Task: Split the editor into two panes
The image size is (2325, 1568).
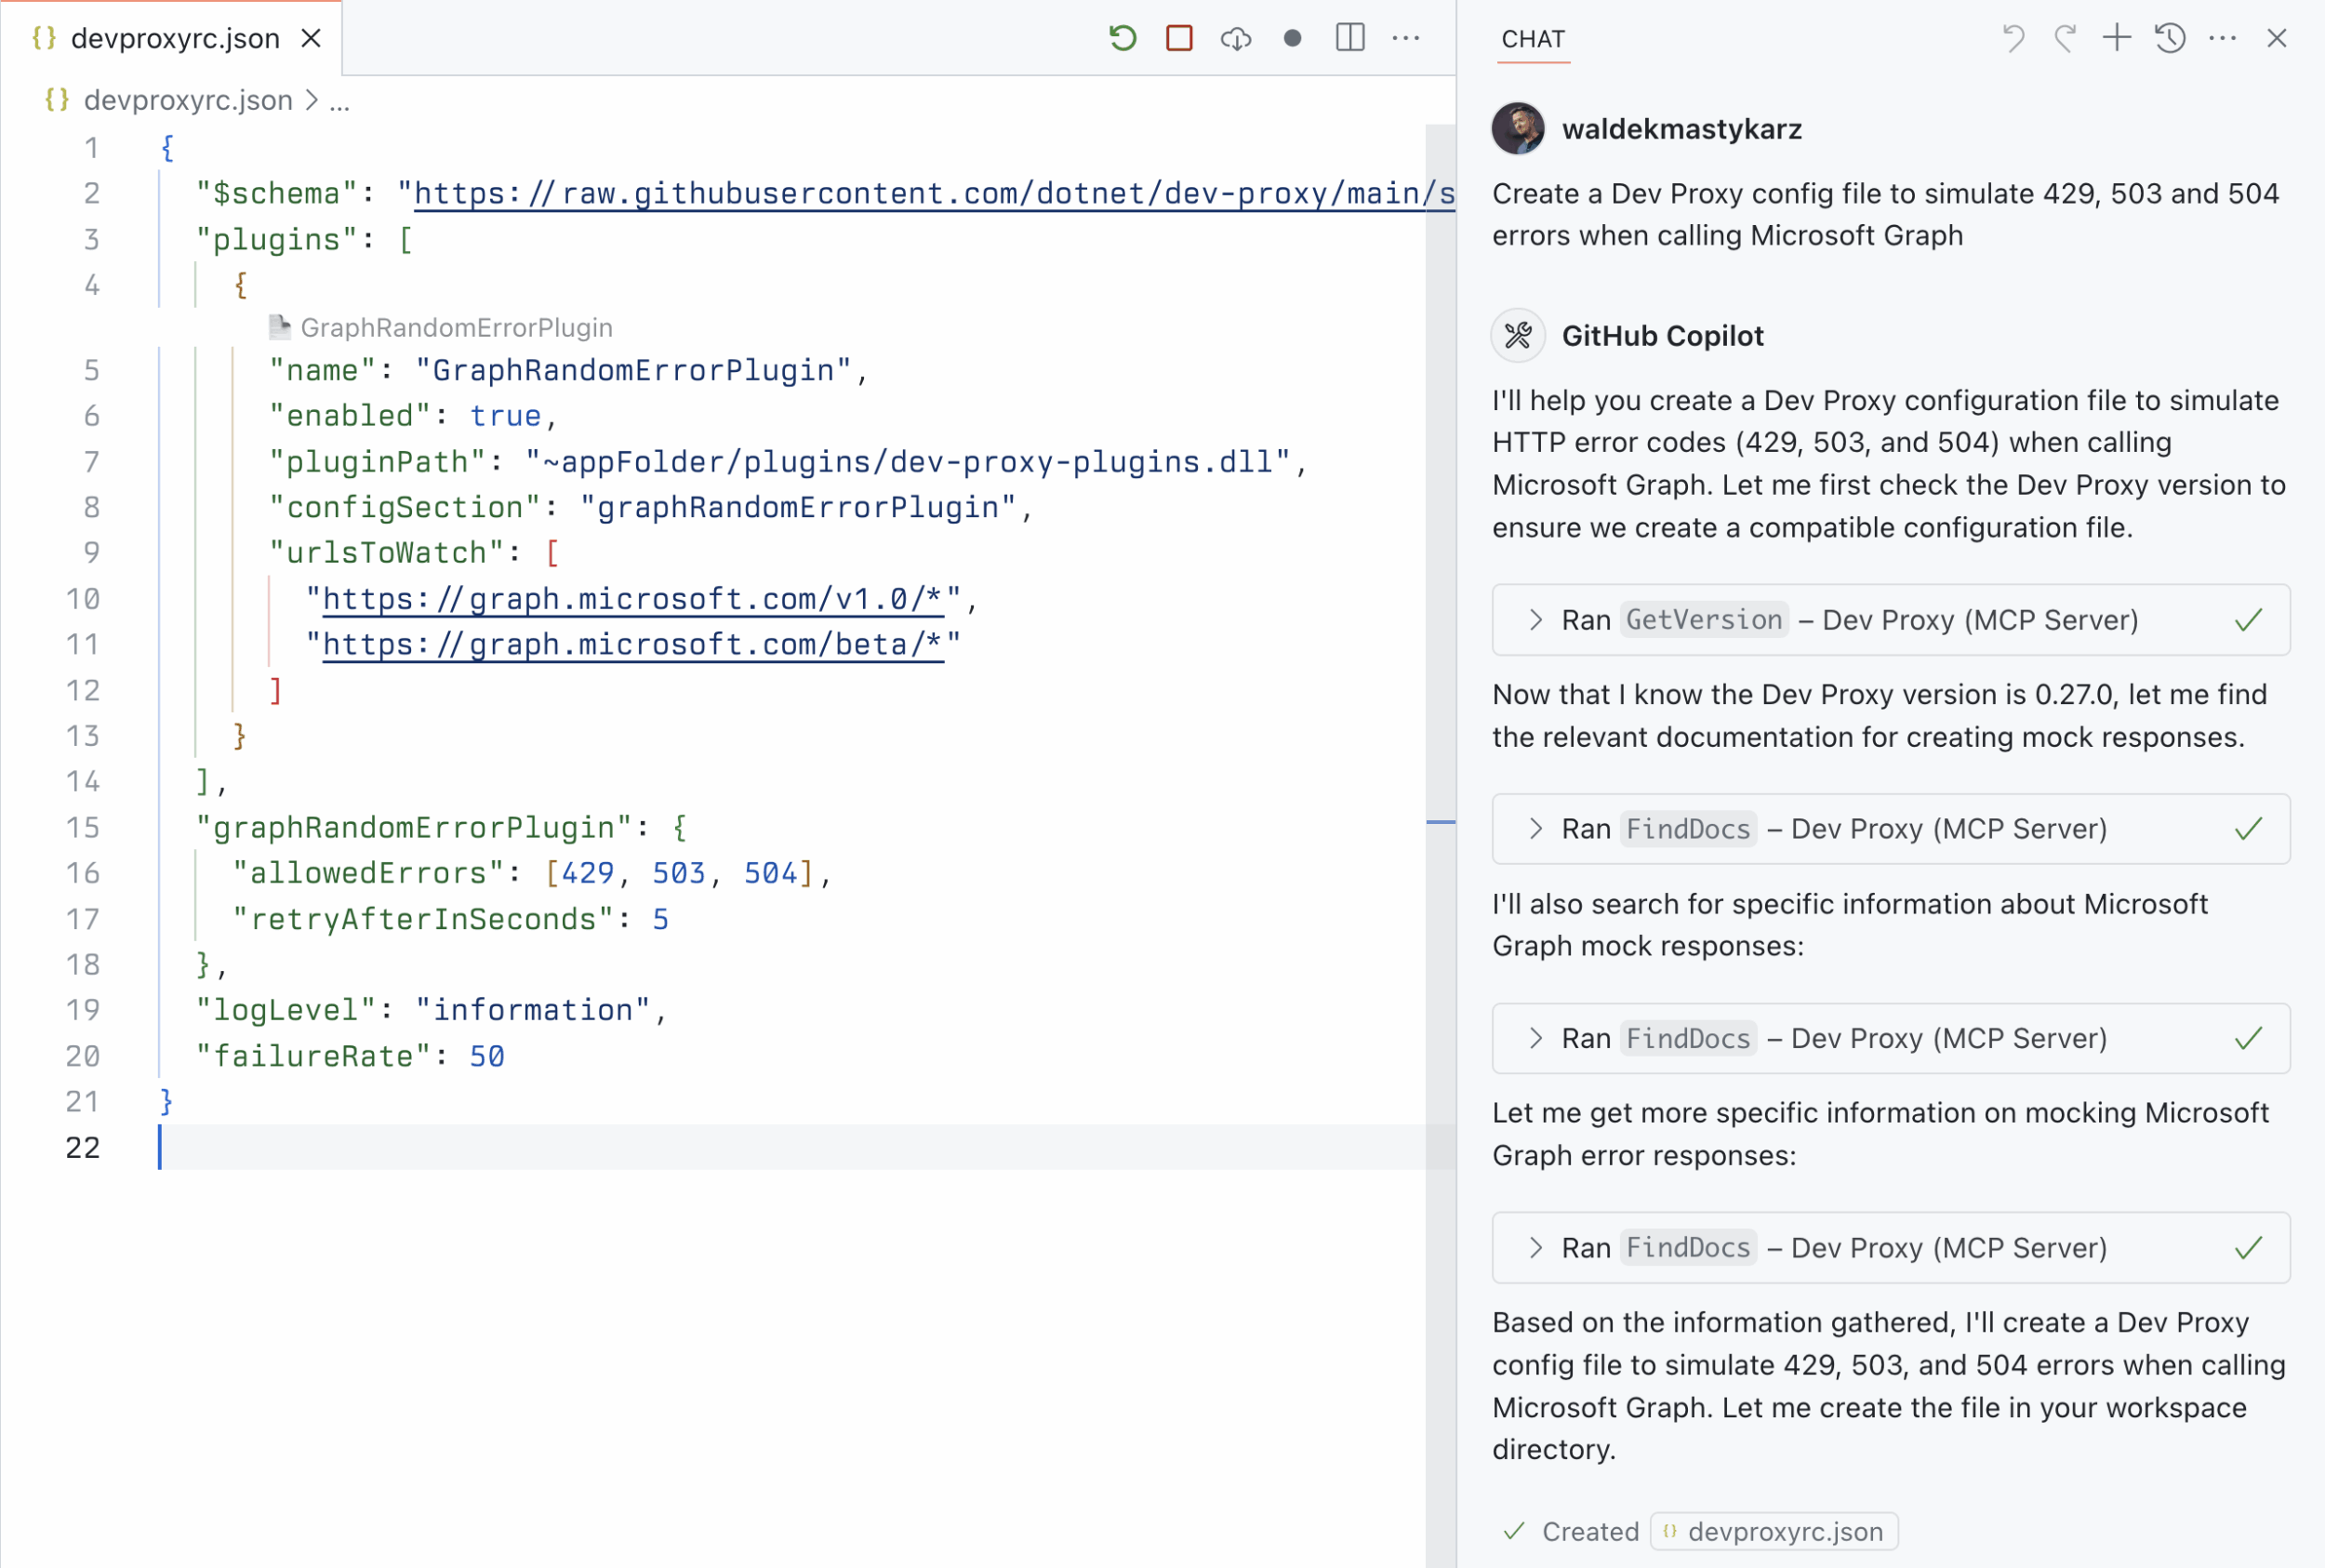Action: (x=1349, y=38)
